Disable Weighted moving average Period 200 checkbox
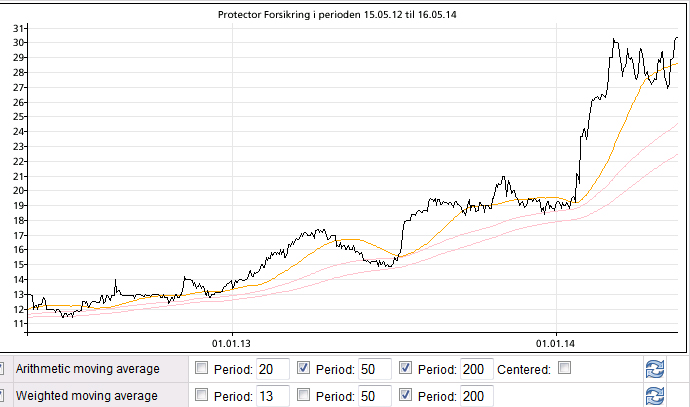This screenshot has height=407, width=690. (x=406, y=395)
